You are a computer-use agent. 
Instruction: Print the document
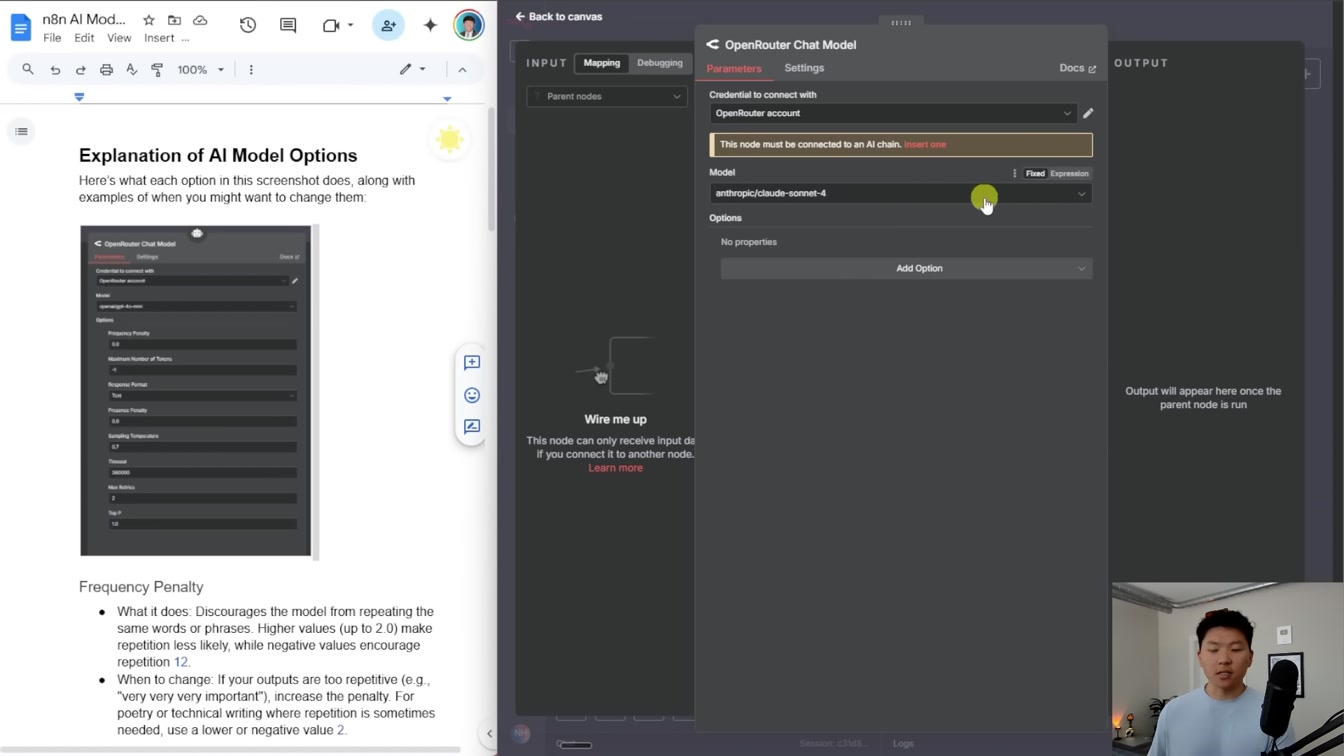[106, 70]
